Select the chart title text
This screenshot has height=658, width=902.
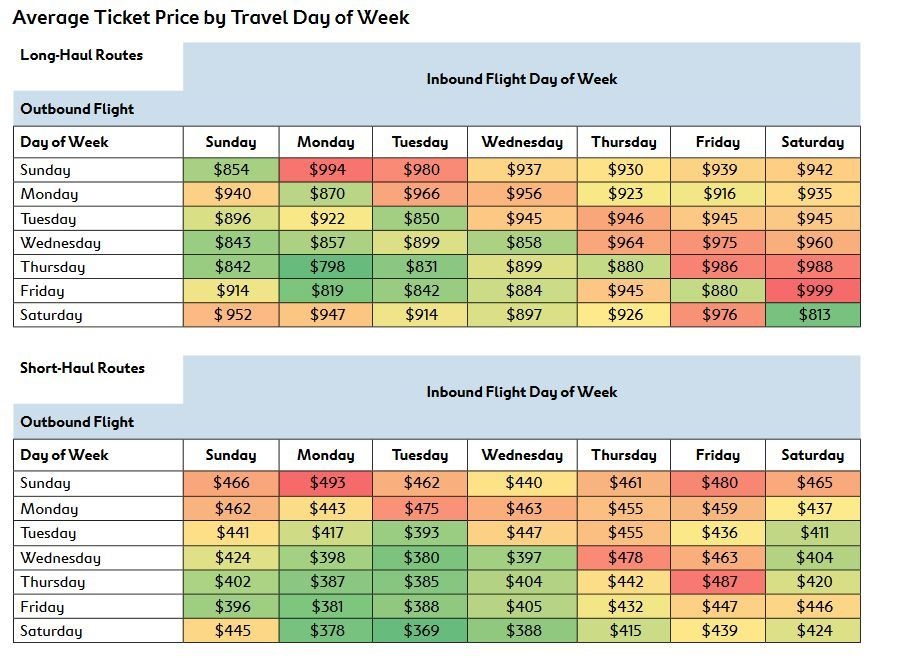(211, 18)
